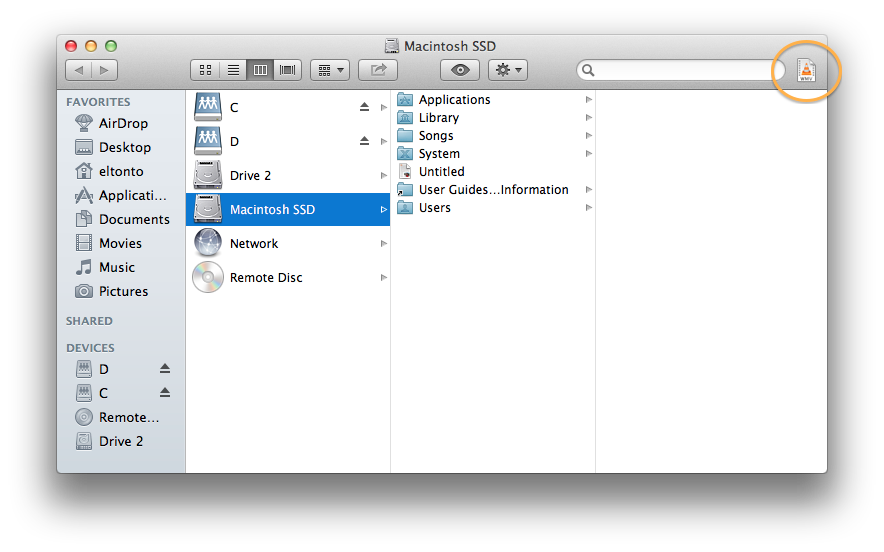Open Documents from the sidebar
The image size is (884, 552).
click(122, 219)
